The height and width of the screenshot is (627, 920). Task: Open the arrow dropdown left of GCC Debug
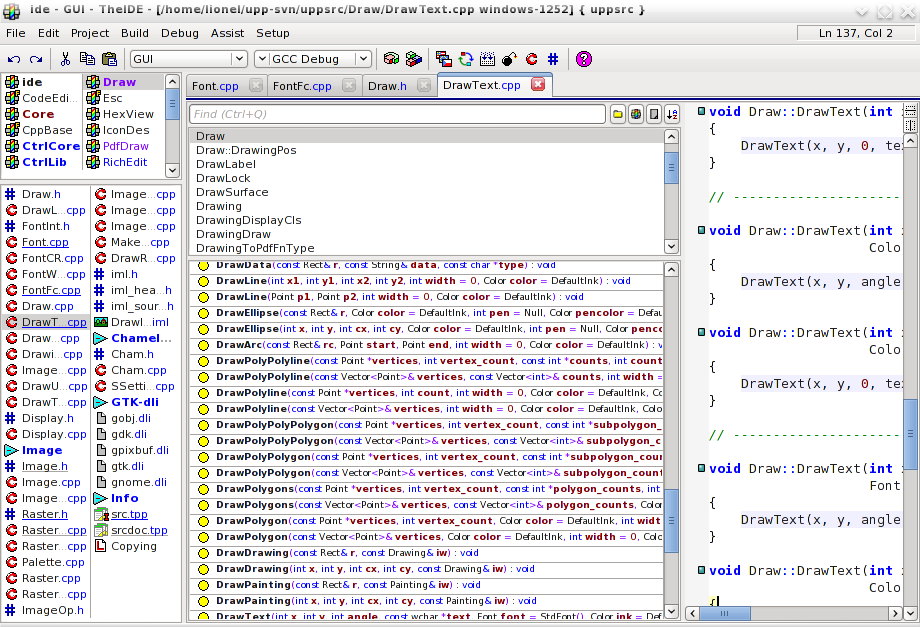coord(261,59)
